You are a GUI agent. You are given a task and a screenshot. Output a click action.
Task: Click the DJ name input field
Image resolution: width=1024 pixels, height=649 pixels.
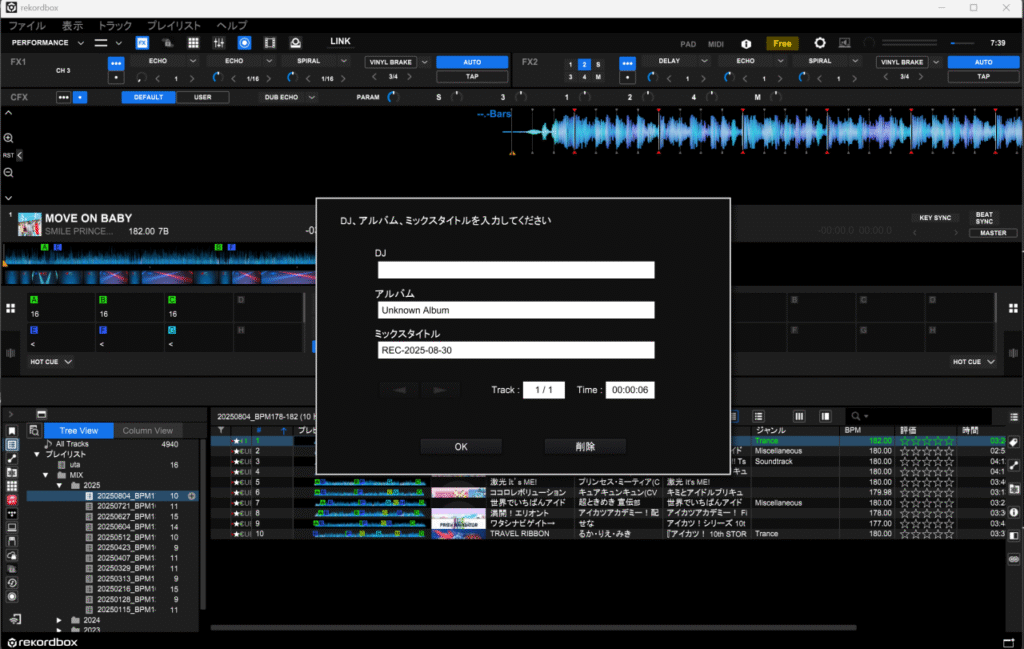[516, 270]
